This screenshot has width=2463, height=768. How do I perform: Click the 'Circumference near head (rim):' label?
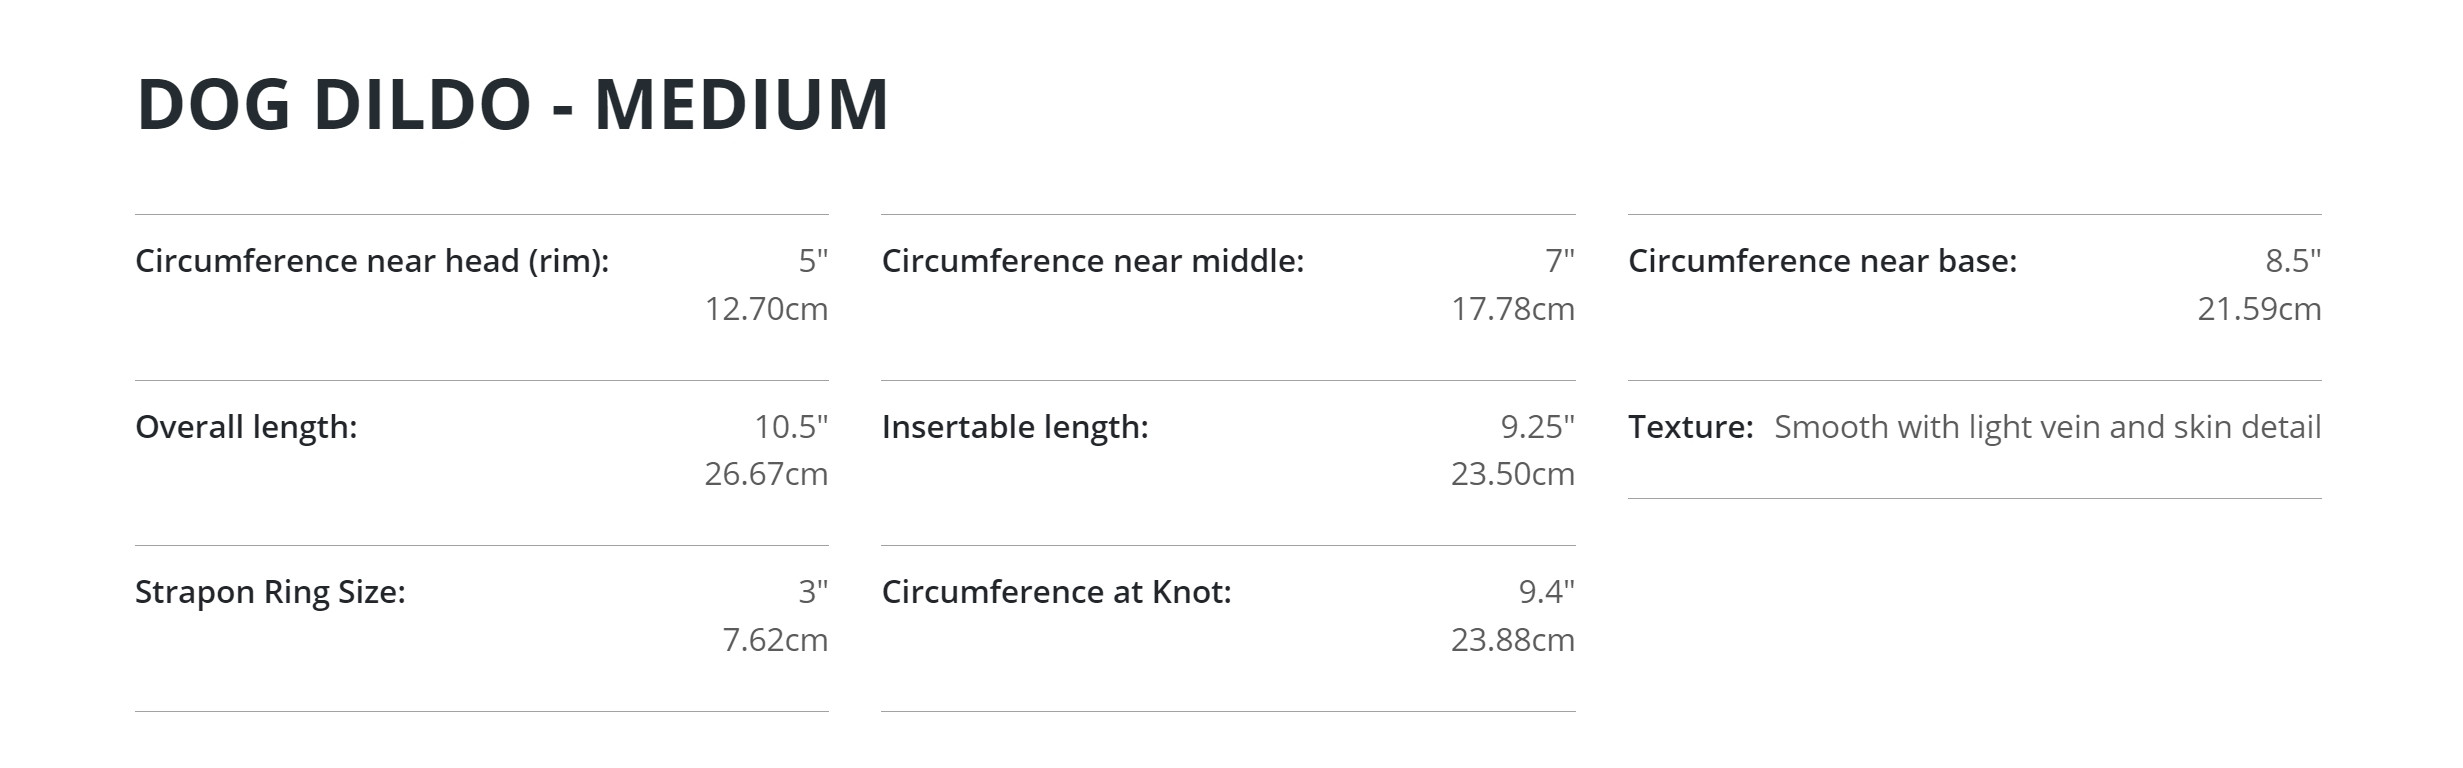tap(372, 261)
